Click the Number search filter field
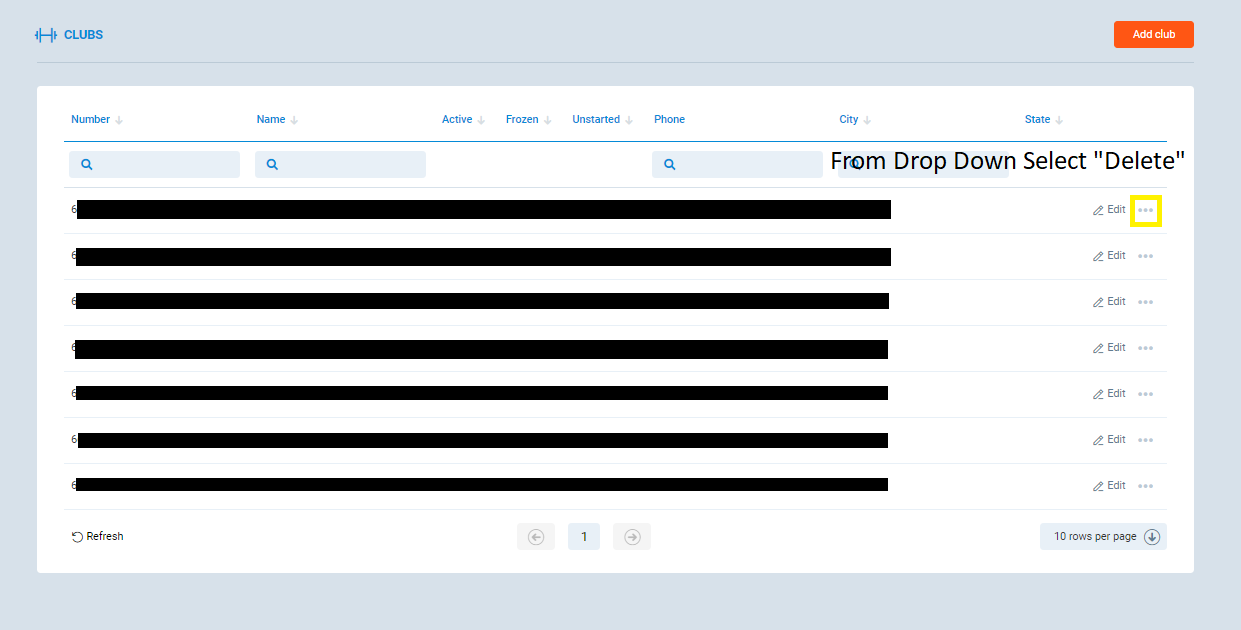The image size is (1241, 630). coord(154,164)
